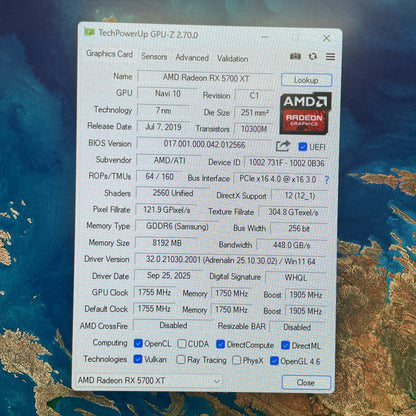Click the Bus Interface value PCIe x16 4.0
The image size is (416, 416).
coord(278,179)
